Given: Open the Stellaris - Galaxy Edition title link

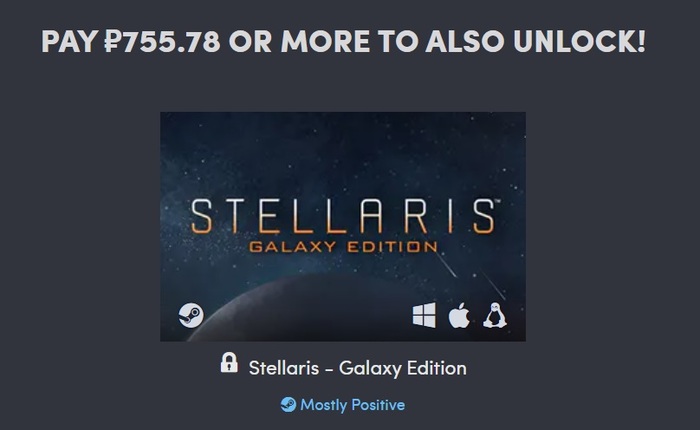Looking at the screenshot, I should (357, 368).
